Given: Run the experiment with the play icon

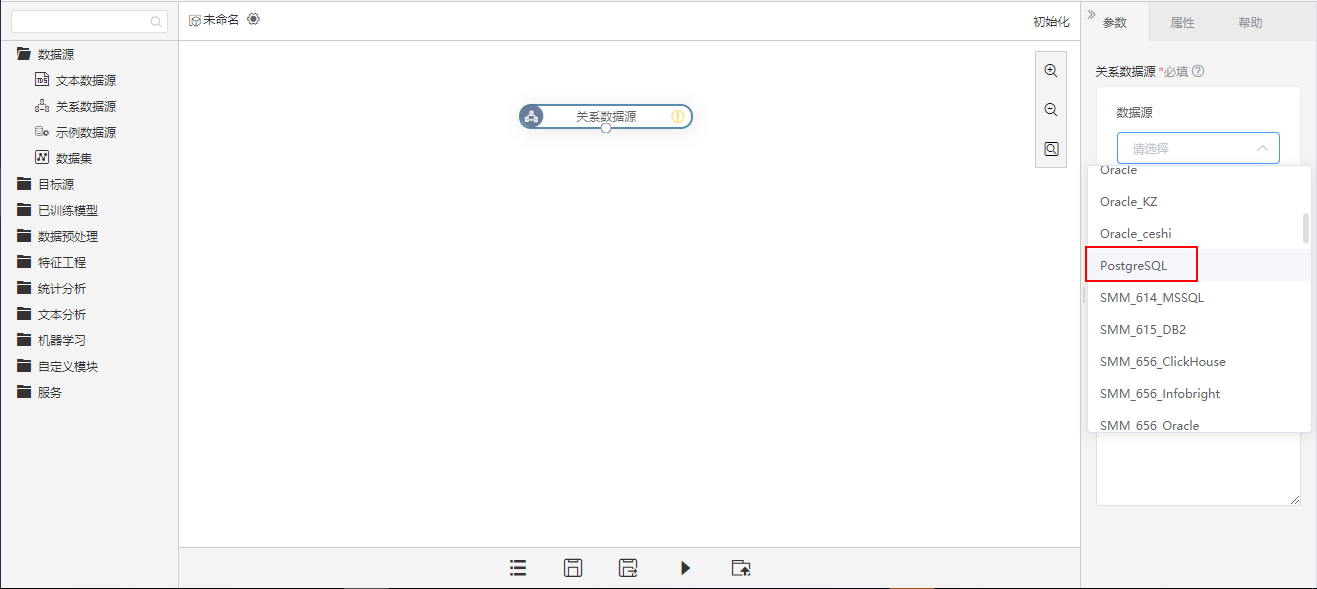Looking at the screenshot, I should pyautogui.click(x=685, y=568).
